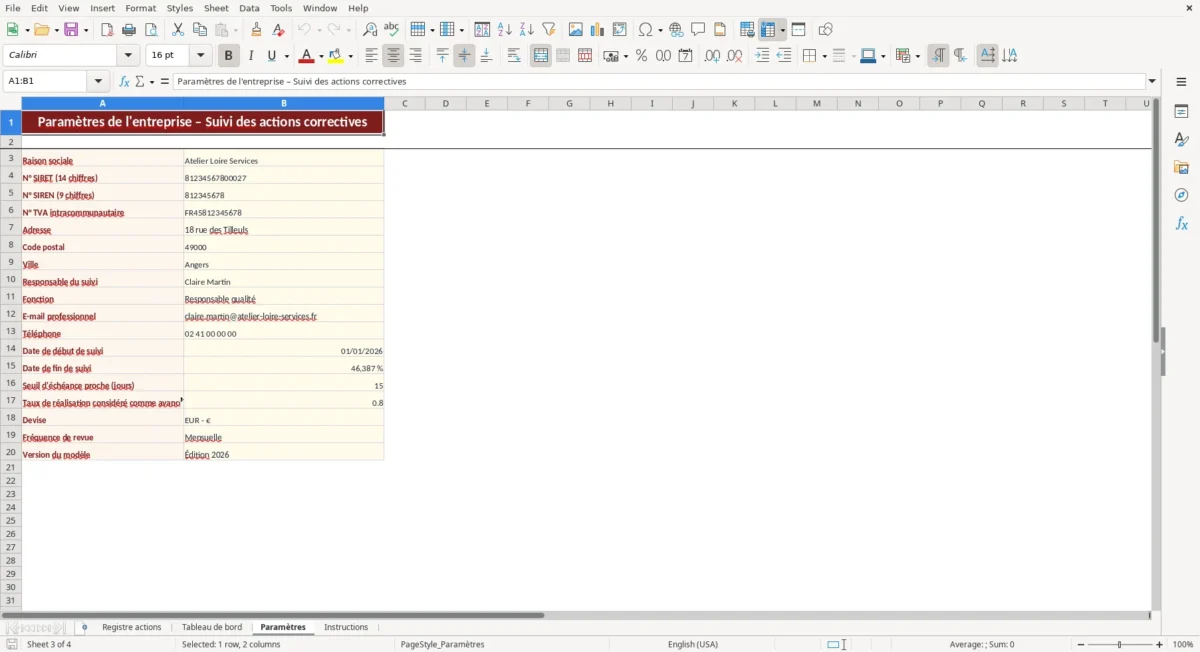
Task: Copy the selection with the Copy icon
Action: (200, 30)
